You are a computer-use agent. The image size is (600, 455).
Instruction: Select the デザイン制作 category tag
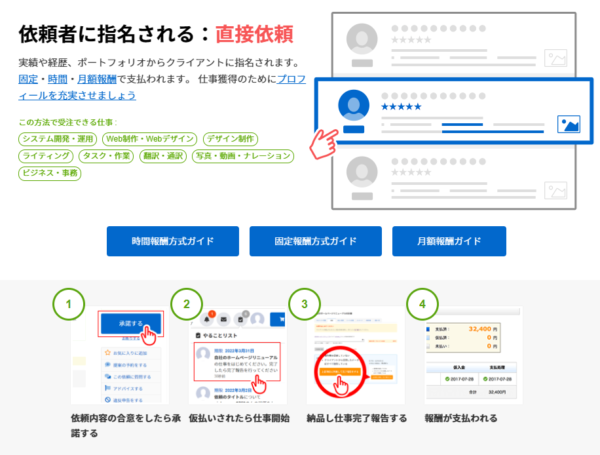coord(230,139)
